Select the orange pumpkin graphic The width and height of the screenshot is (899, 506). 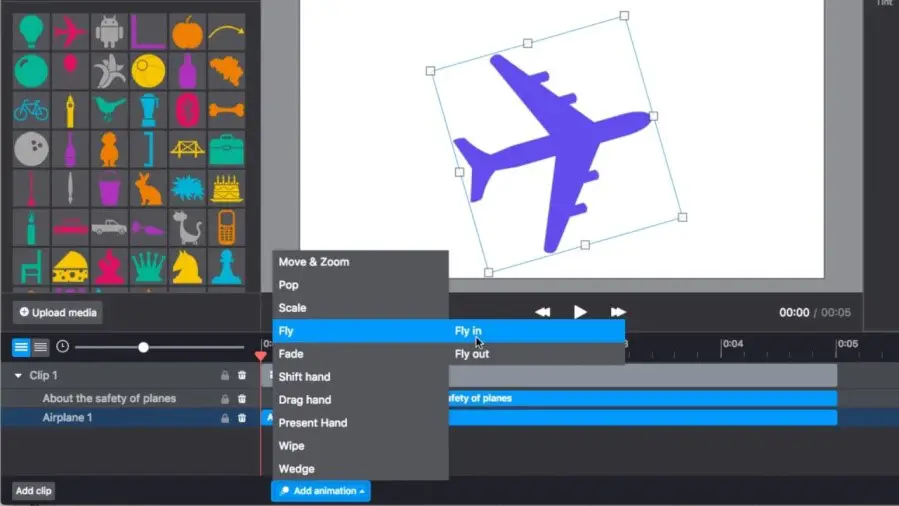coord(187,31)
